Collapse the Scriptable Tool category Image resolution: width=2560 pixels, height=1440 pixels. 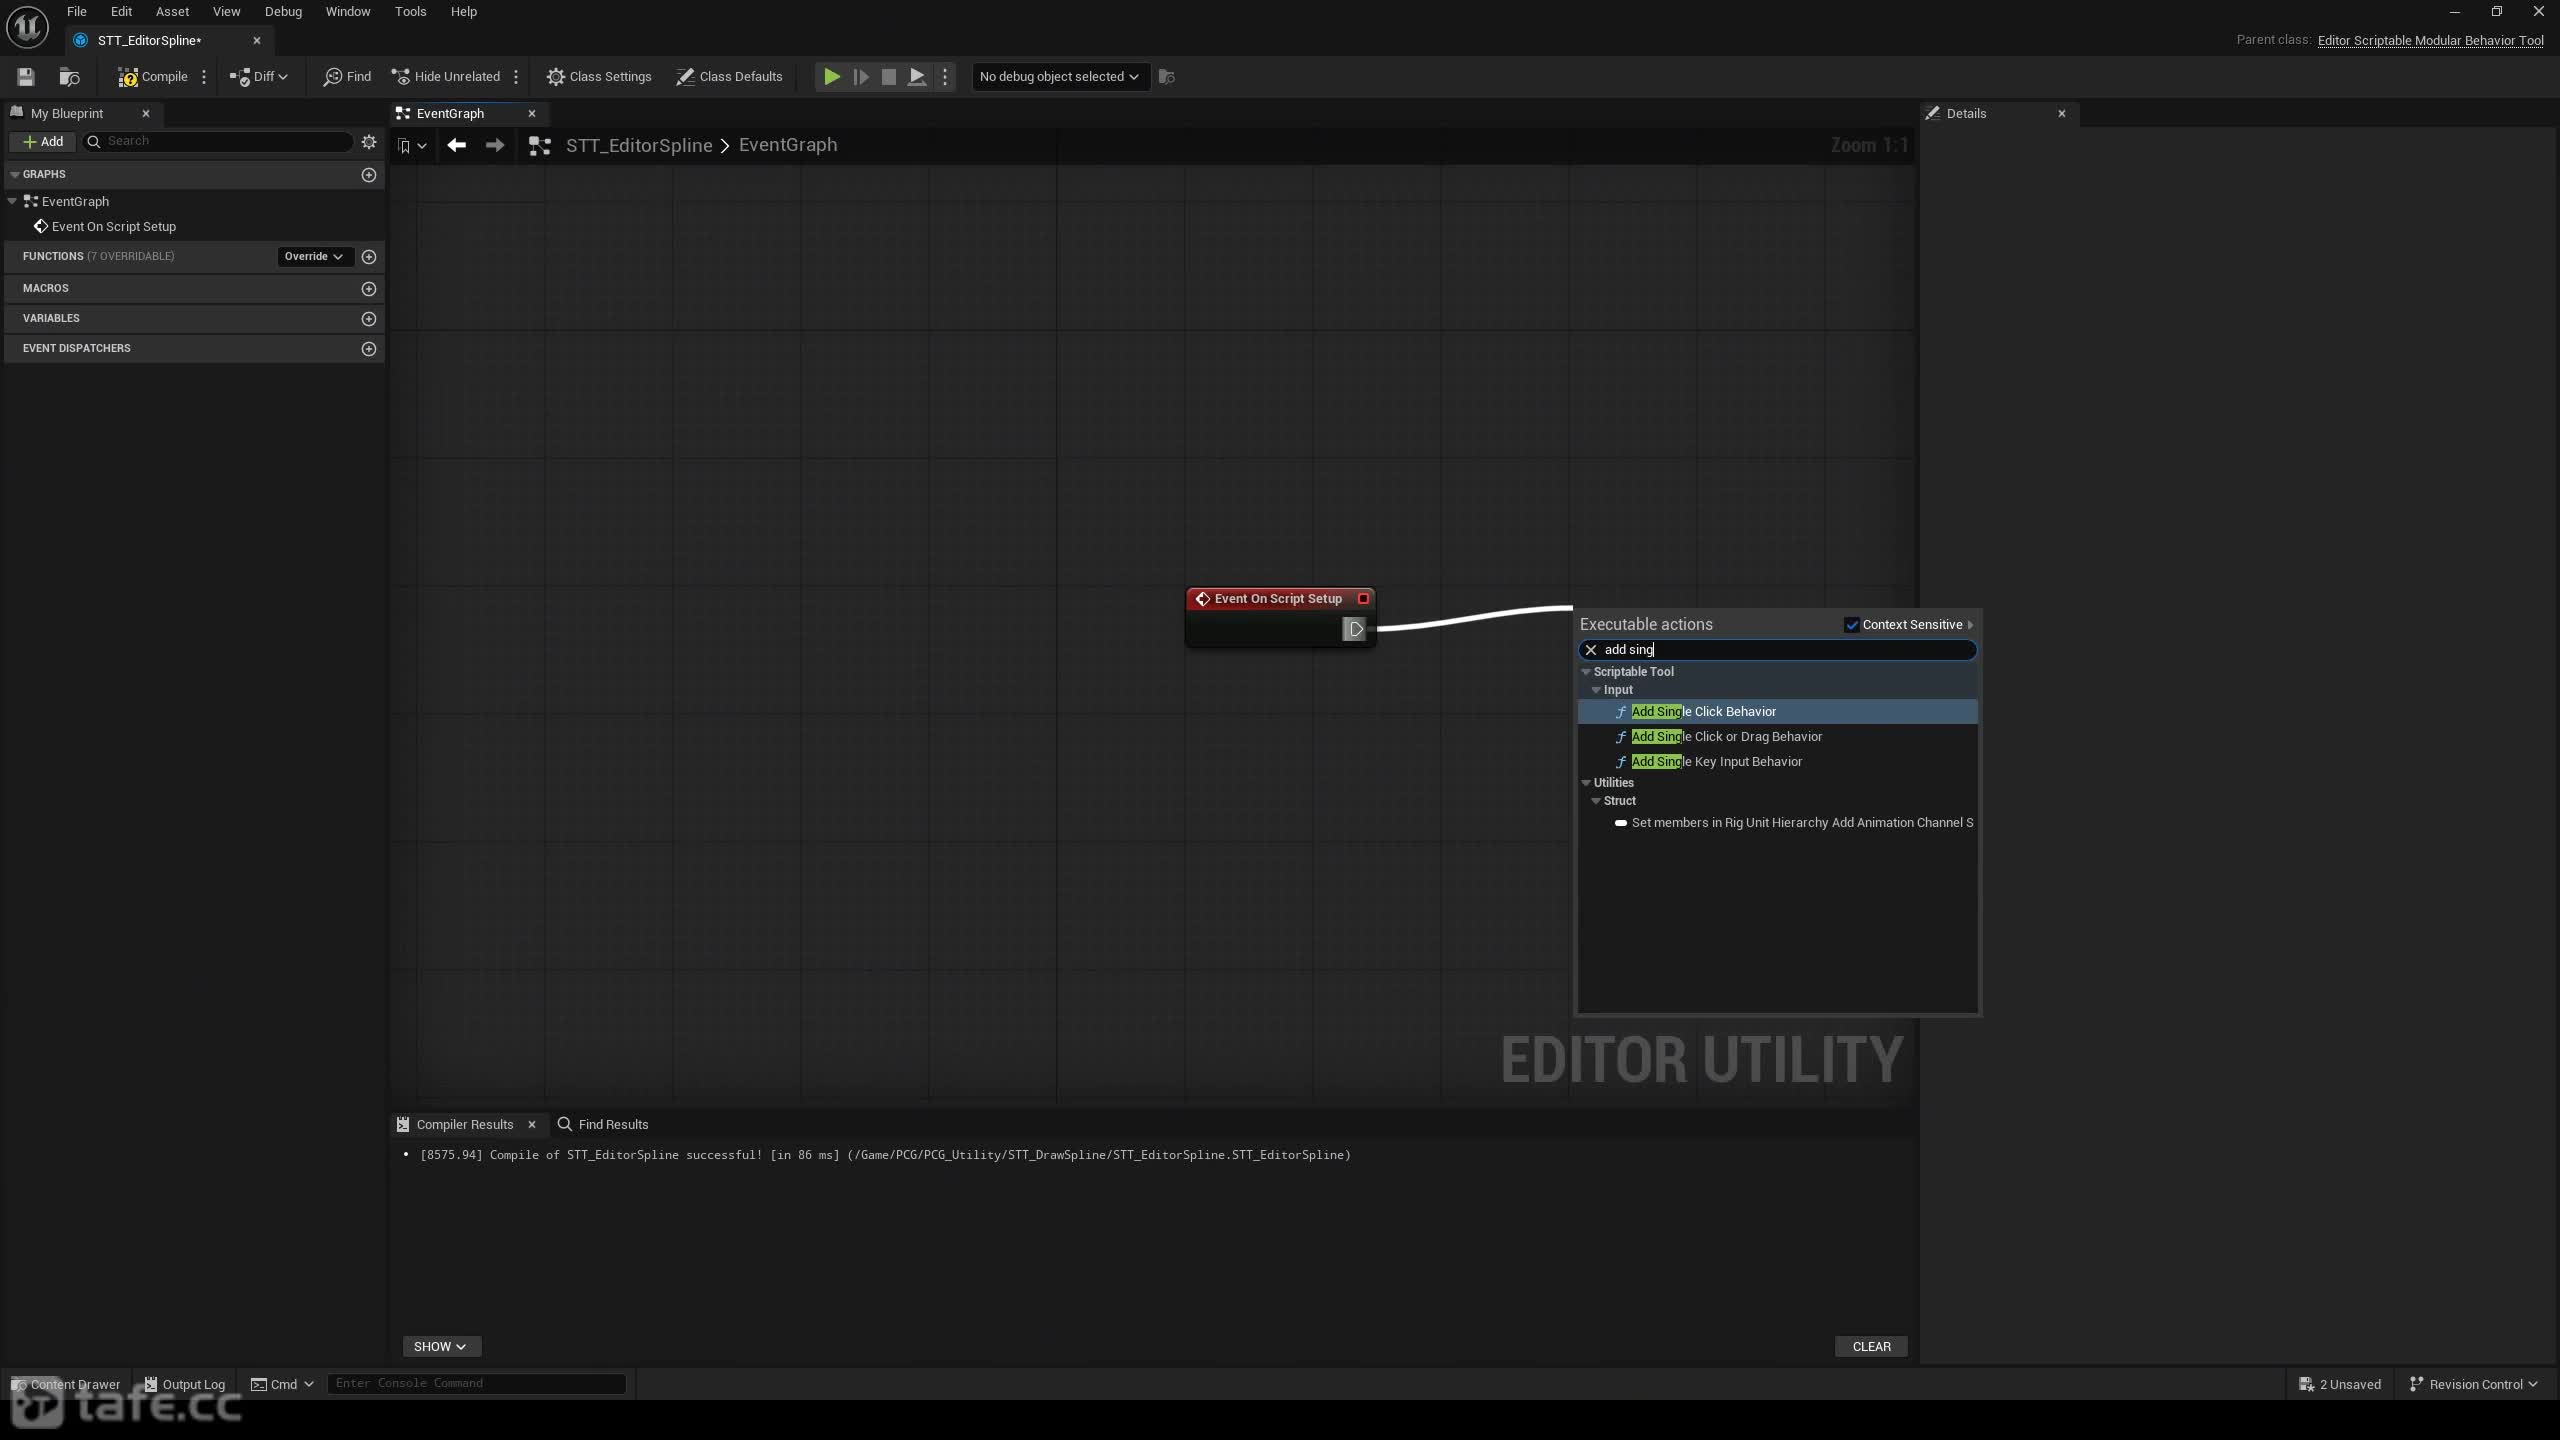click(x=1586, y=672)
